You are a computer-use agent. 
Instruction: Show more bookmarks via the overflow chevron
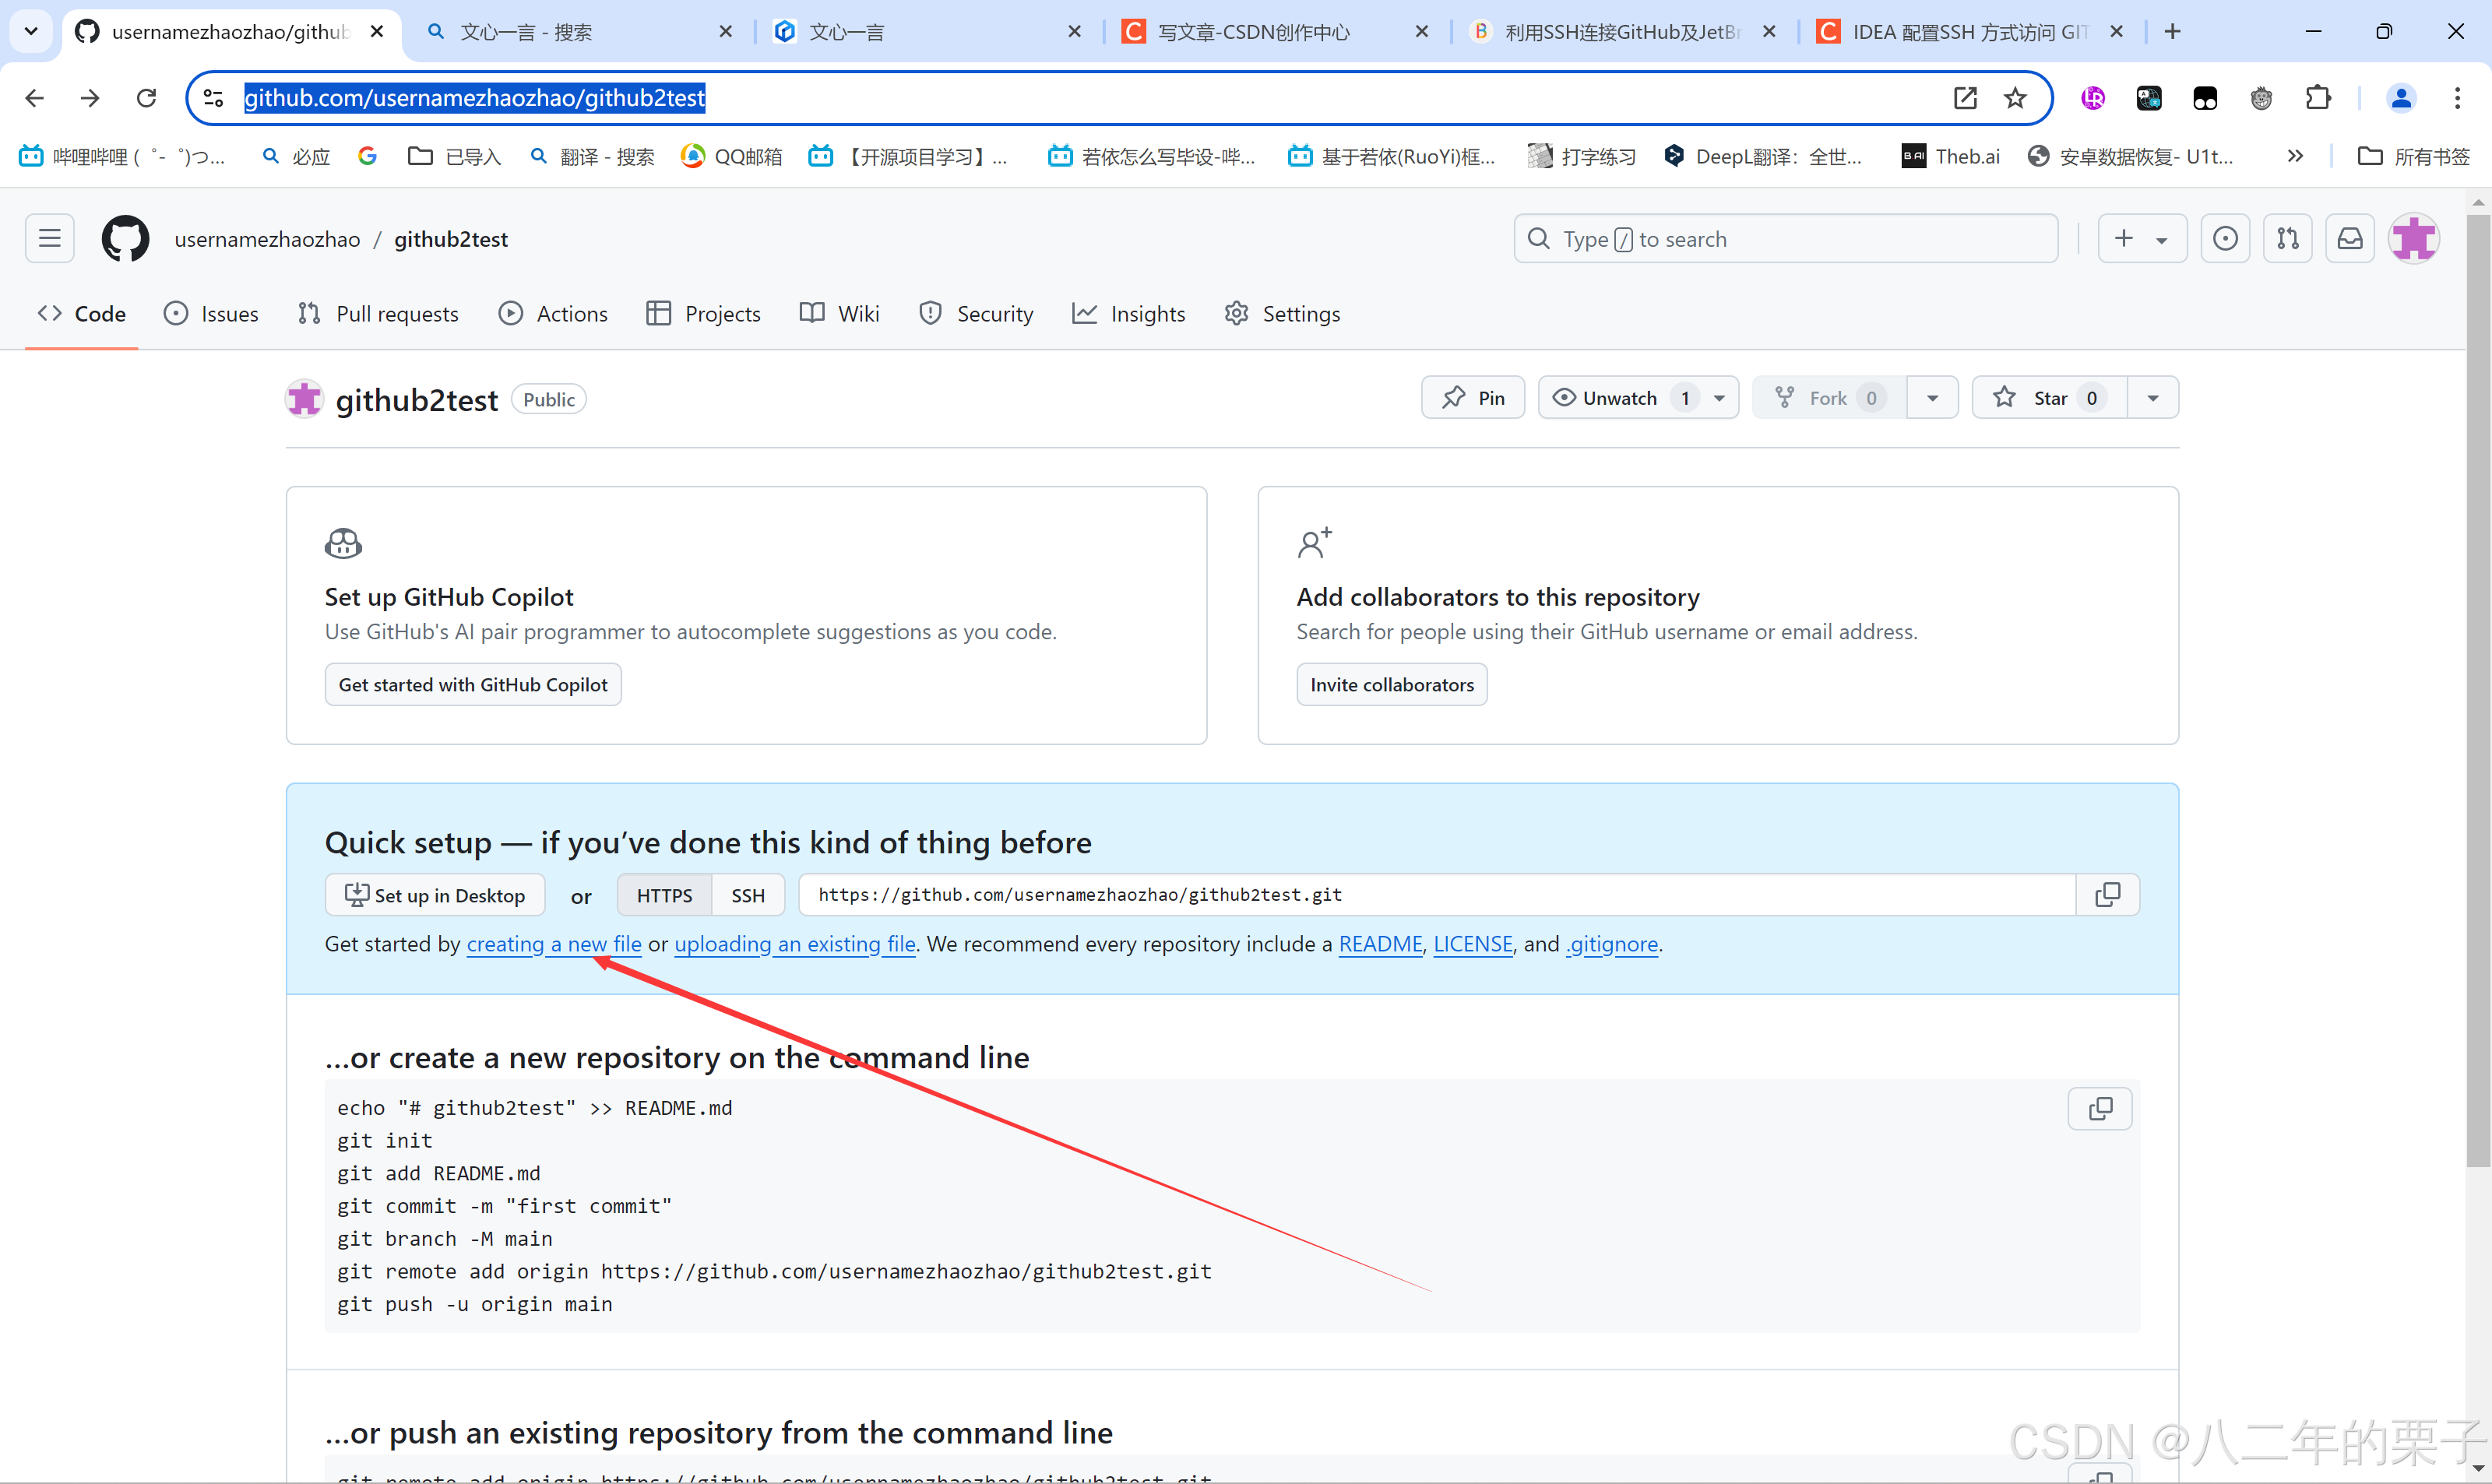click(2295, 156)
